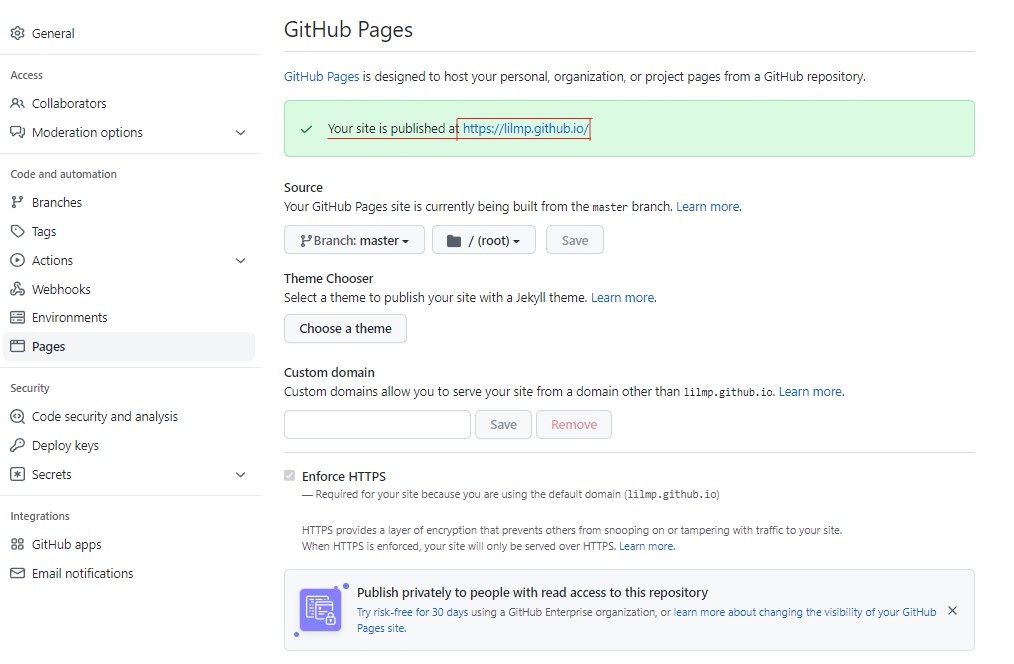Image resolution: width=1014 pixels, height=664 pixels.
Task: Click the Deploy keys key icon
Action: [x=17, y=445]
